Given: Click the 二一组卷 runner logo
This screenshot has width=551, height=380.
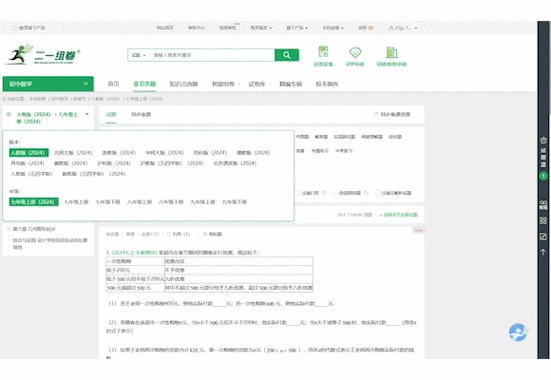Looking at the screenshot, I should [42, 55].
